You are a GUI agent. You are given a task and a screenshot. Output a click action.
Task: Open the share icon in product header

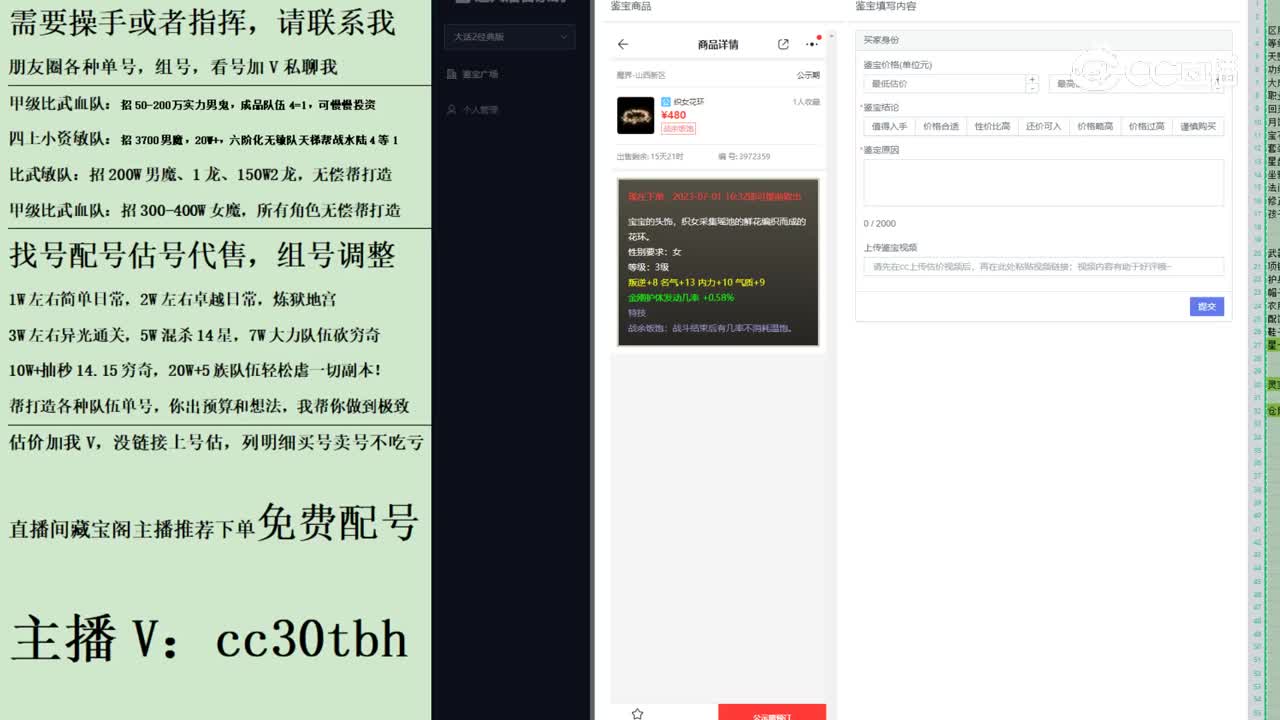[x=783, y=44]
